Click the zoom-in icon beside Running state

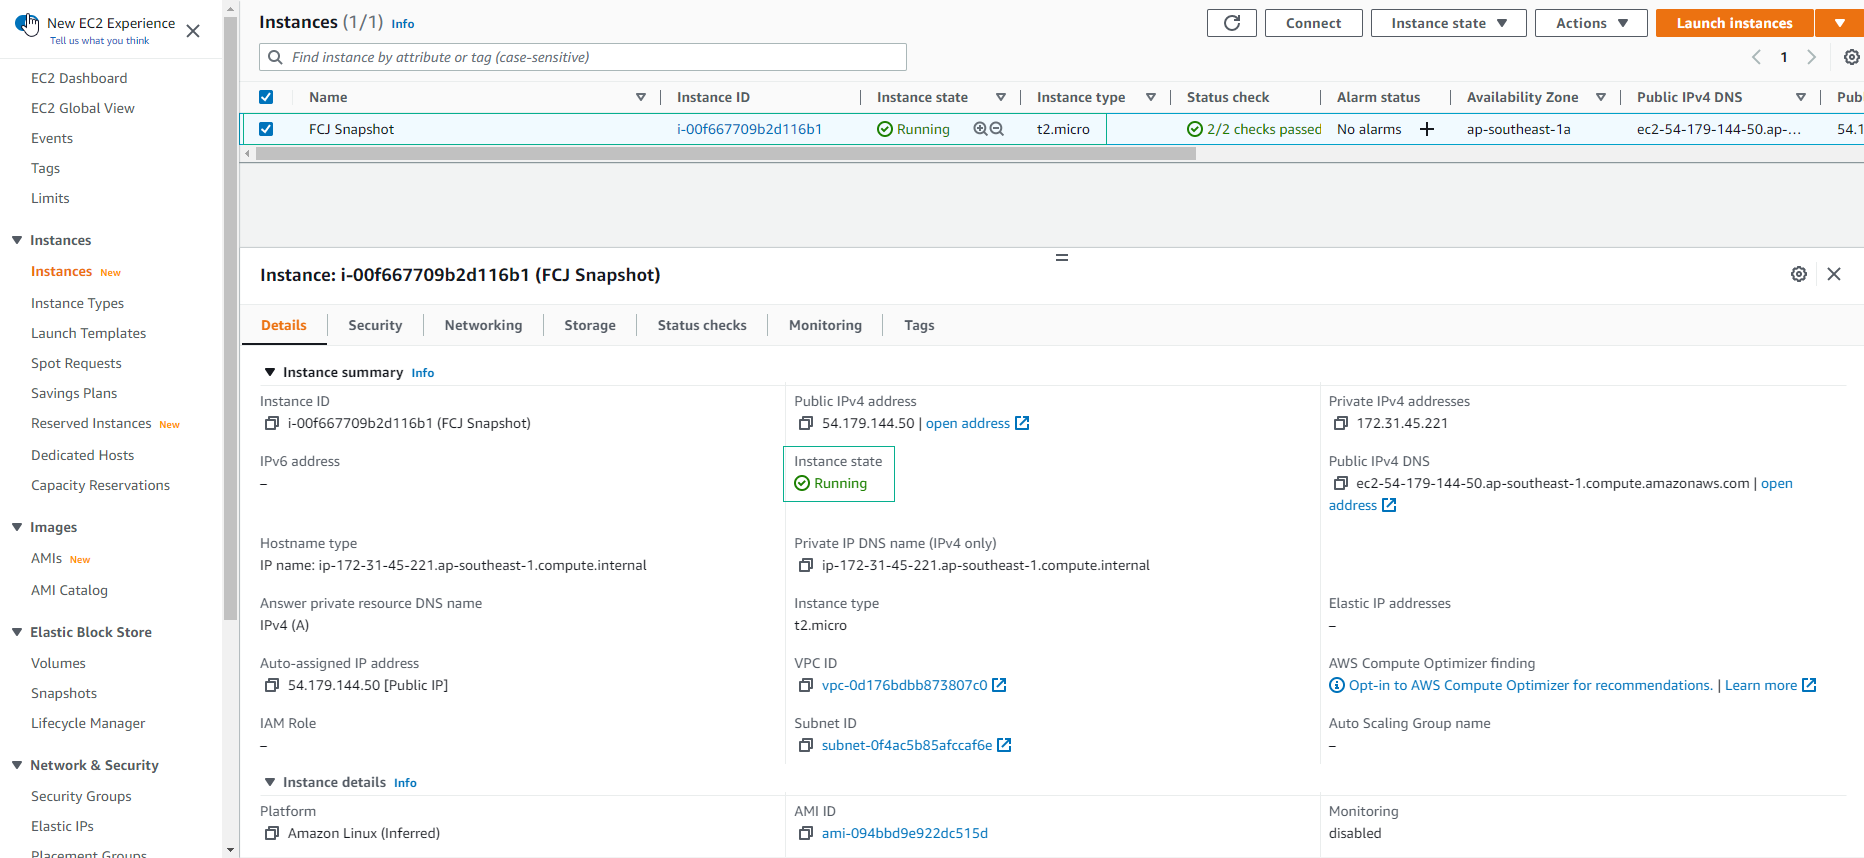pos(980,129)
